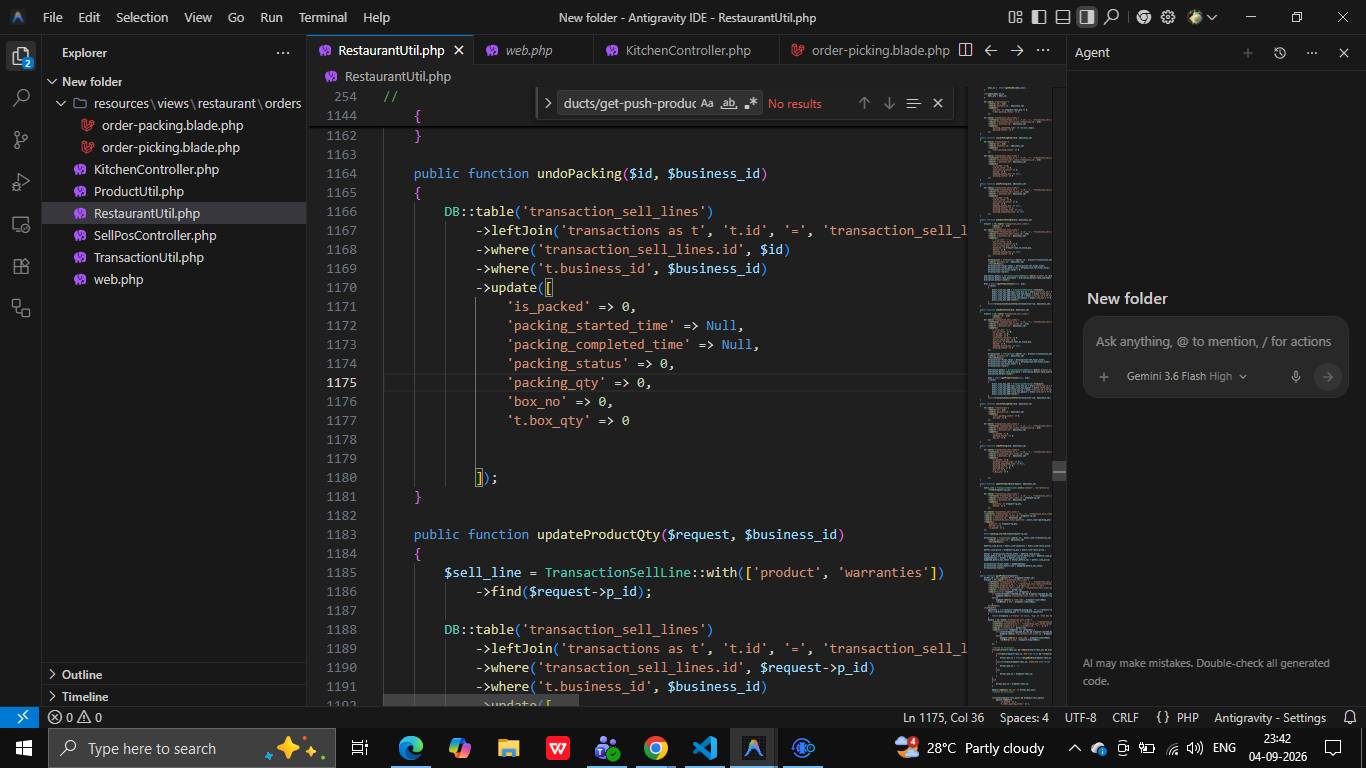Open the Extensions view icon

21,266
